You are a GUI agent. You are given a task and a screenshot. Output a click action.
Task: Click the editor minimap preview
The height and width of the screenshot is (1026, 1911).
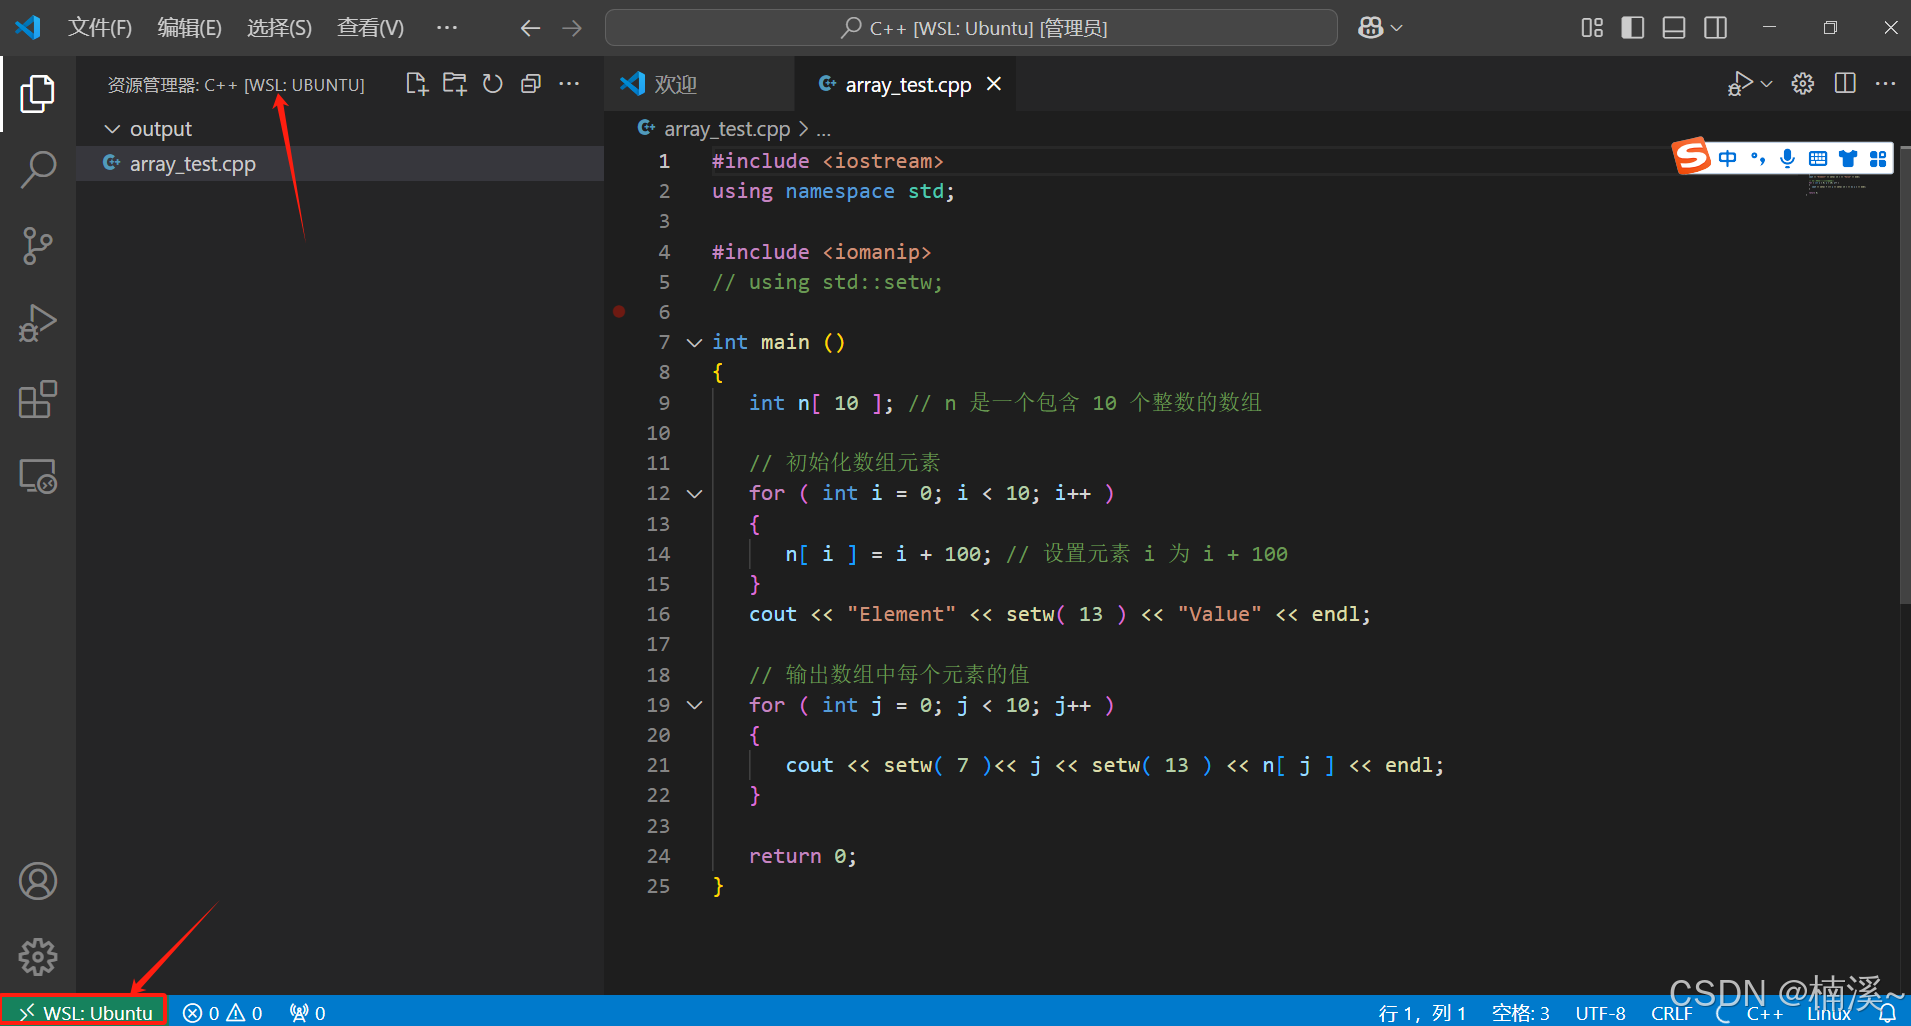(x=1836, y=184)
